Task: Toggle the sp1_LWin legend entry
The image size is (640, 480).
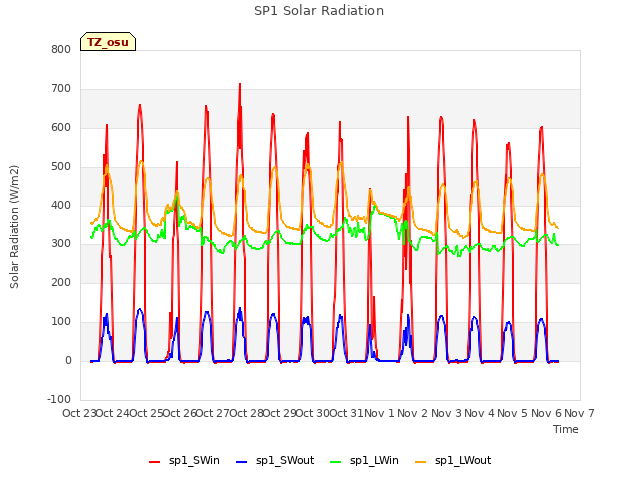Action: click(364, 461)
